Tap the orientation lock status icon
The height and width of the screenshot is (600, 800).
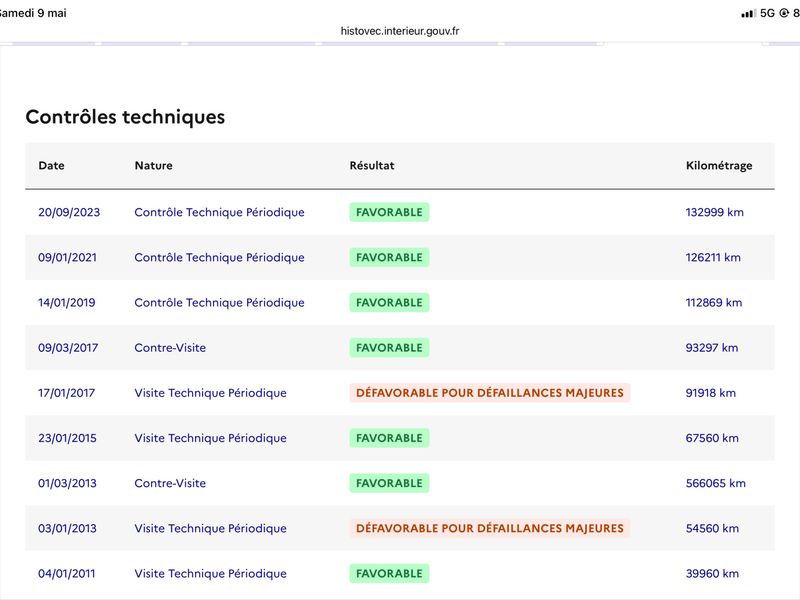pyautogui.click(x=784, y=13)
